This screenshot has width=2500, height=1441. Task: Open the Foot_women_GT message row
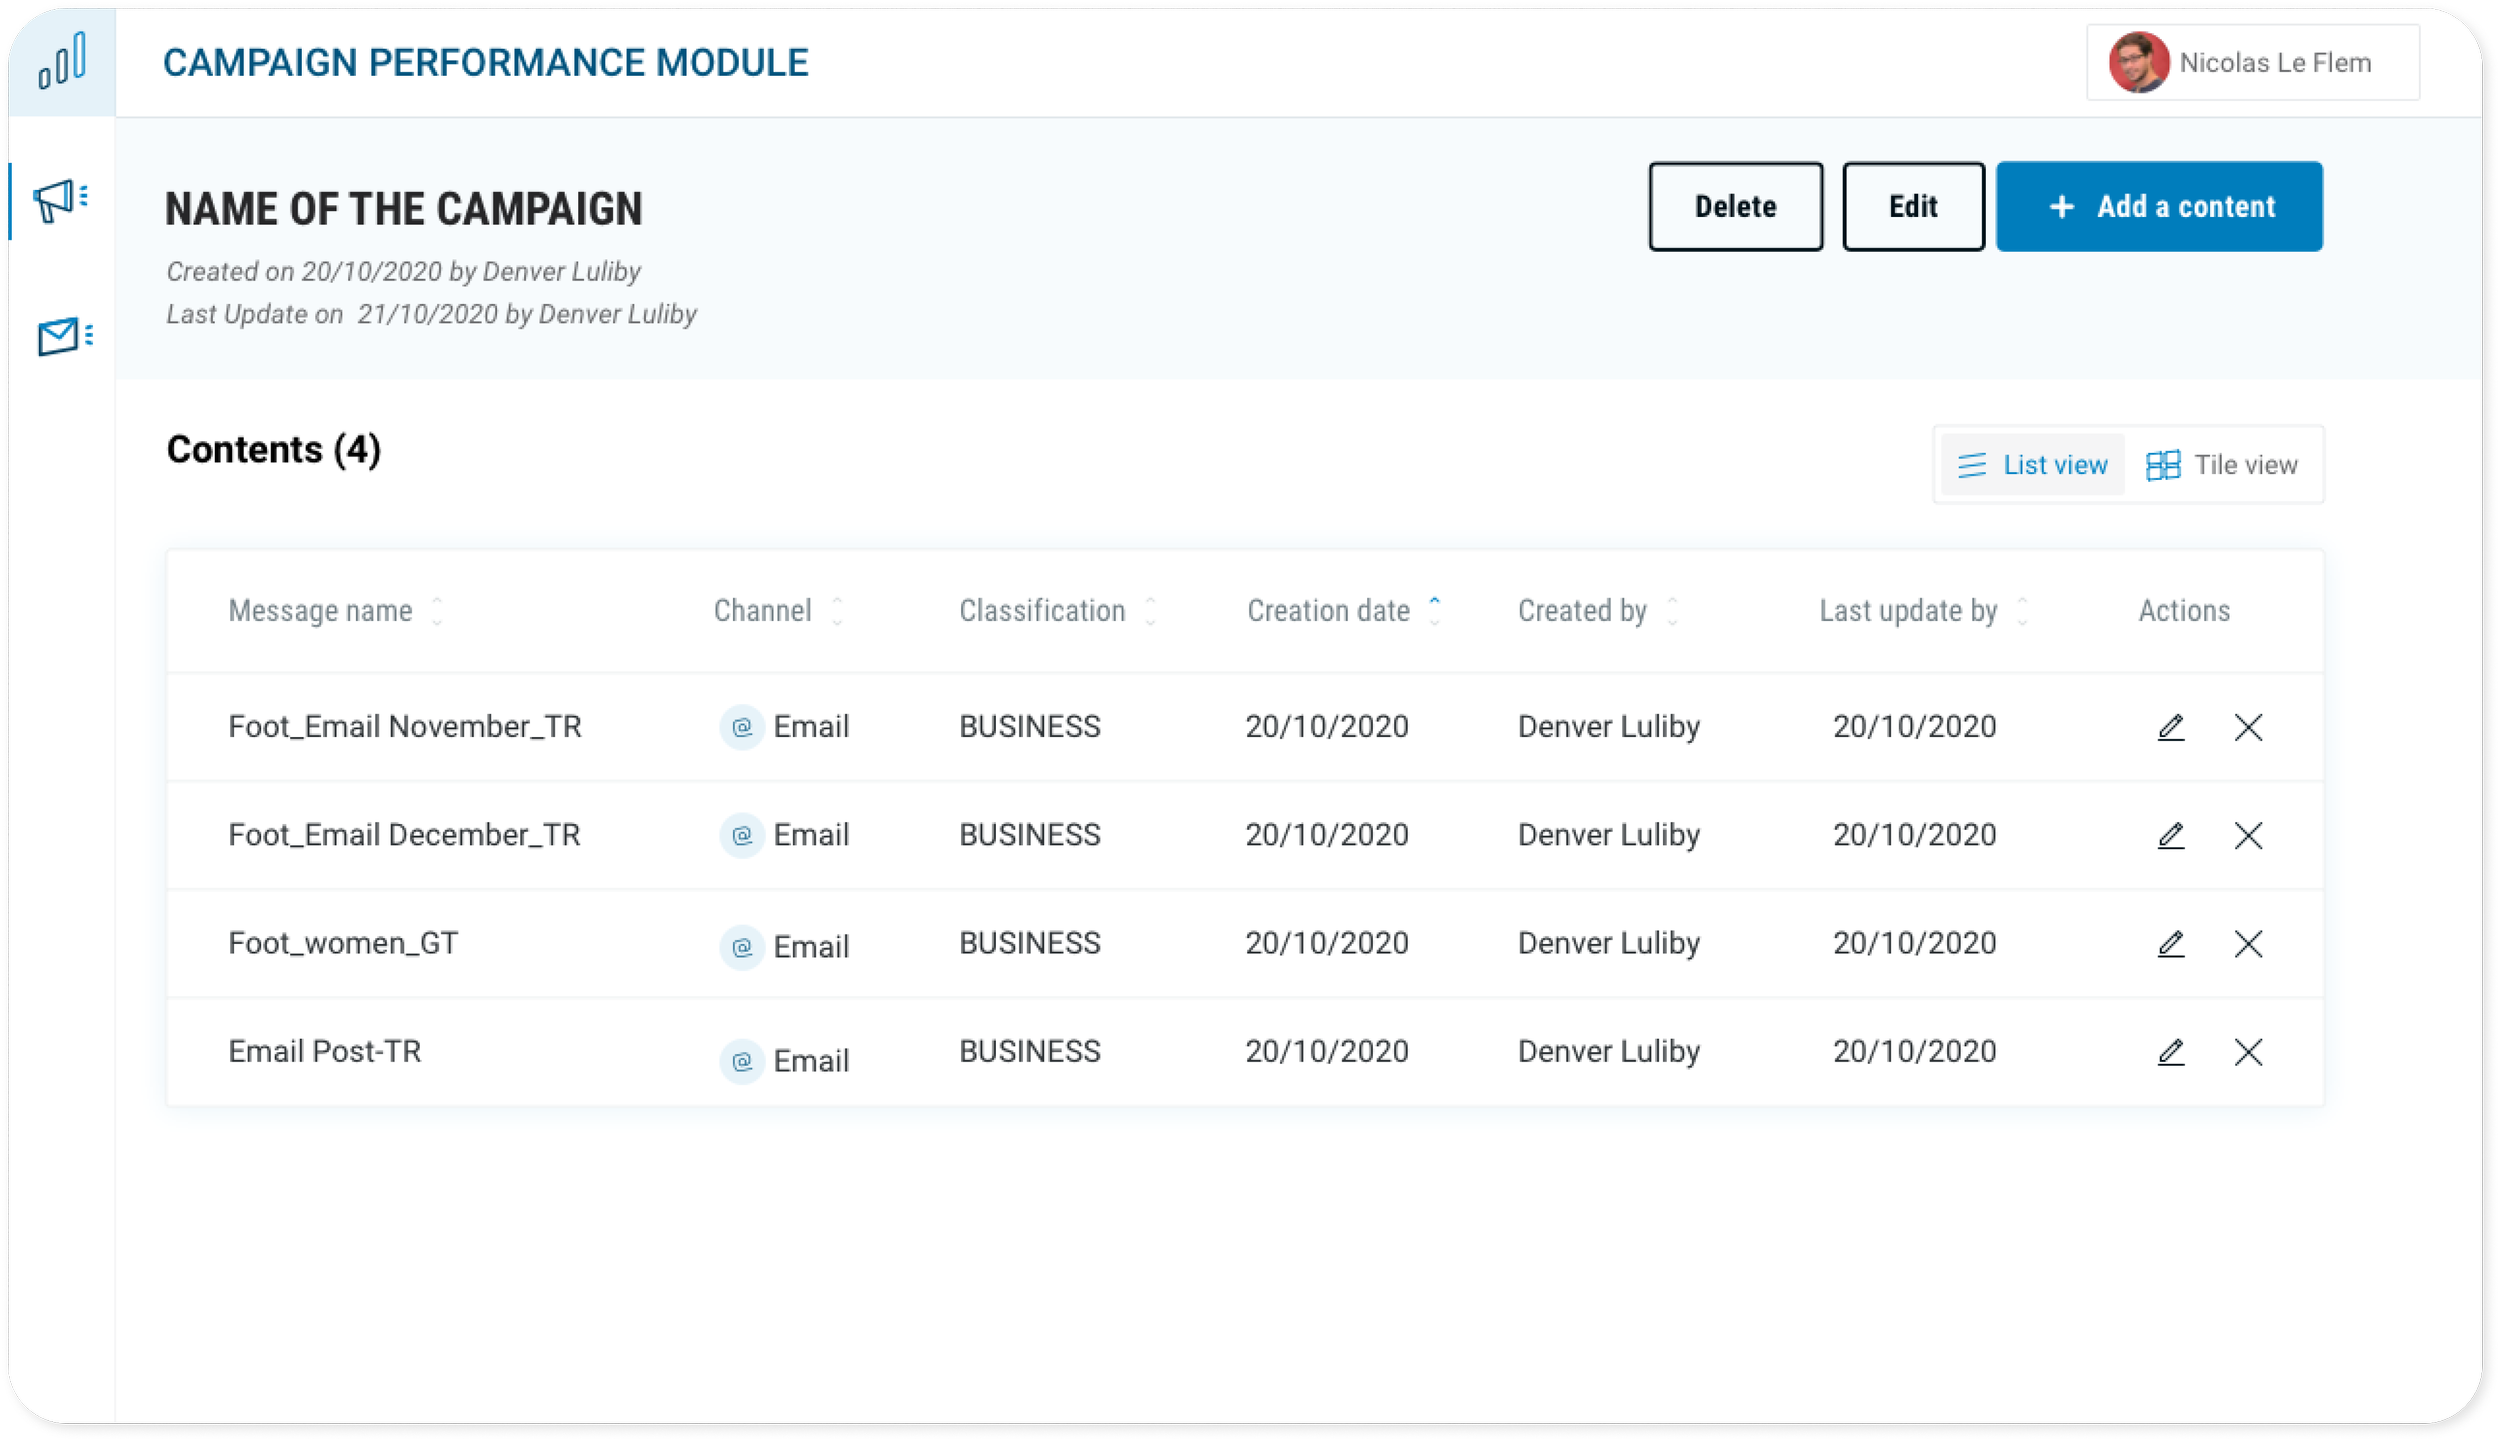[x=1245, y=943]
